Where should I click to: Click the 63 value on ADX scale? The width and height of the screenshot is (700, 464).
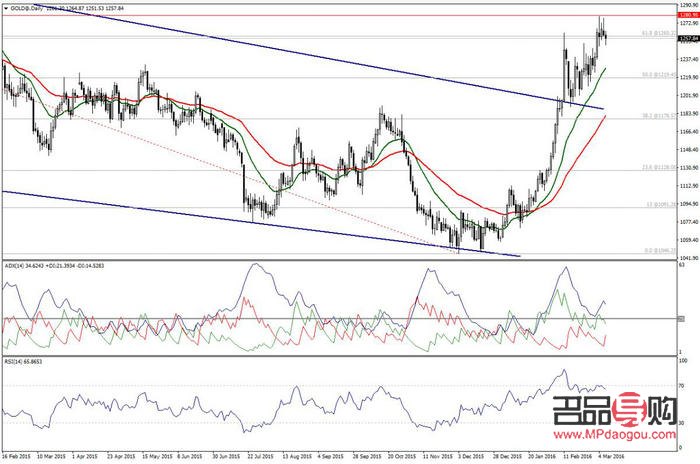pos(683,263)
